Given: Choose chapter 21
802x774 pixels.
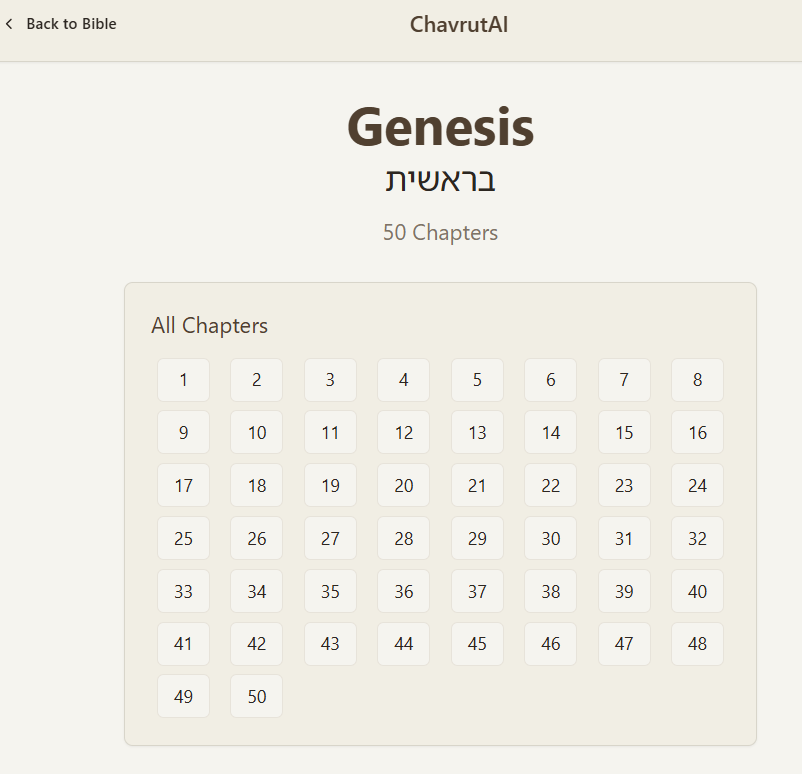Looking at the screenshot, I should click(477, 485).
